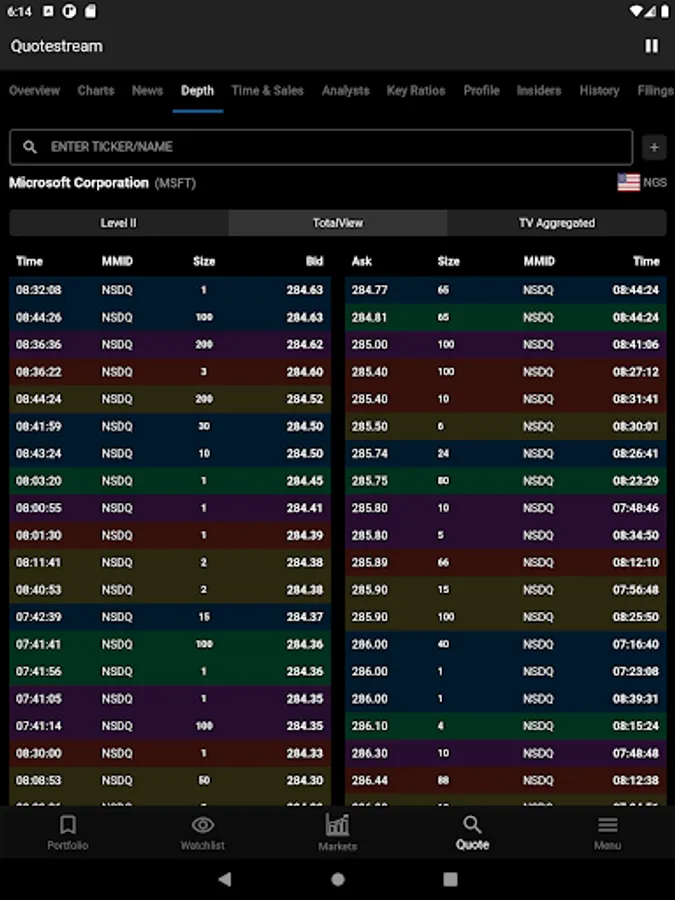This screenshot has height=900, width=675.
Task: Tap the Android back button
Action: [x=225, y=879]
